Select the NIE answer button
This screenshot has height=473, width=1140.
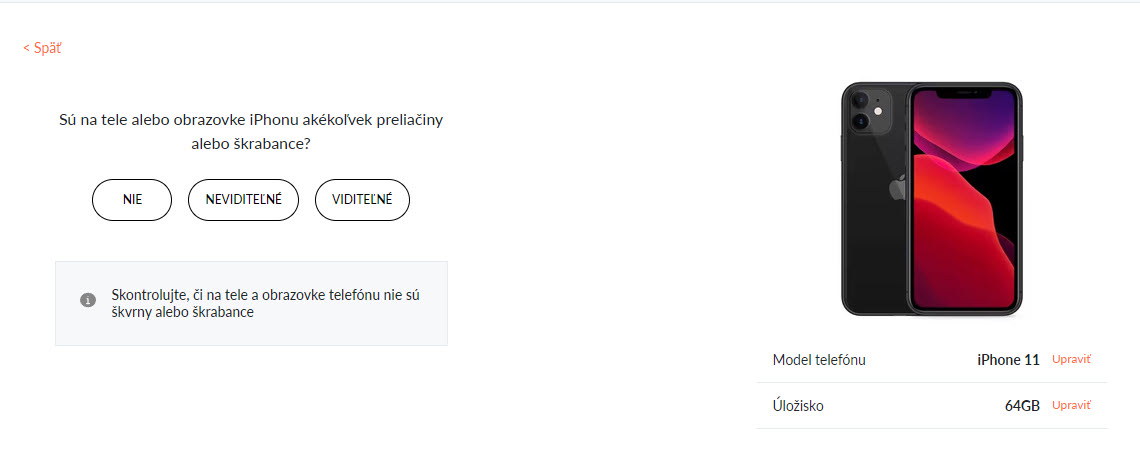(132, 200)
